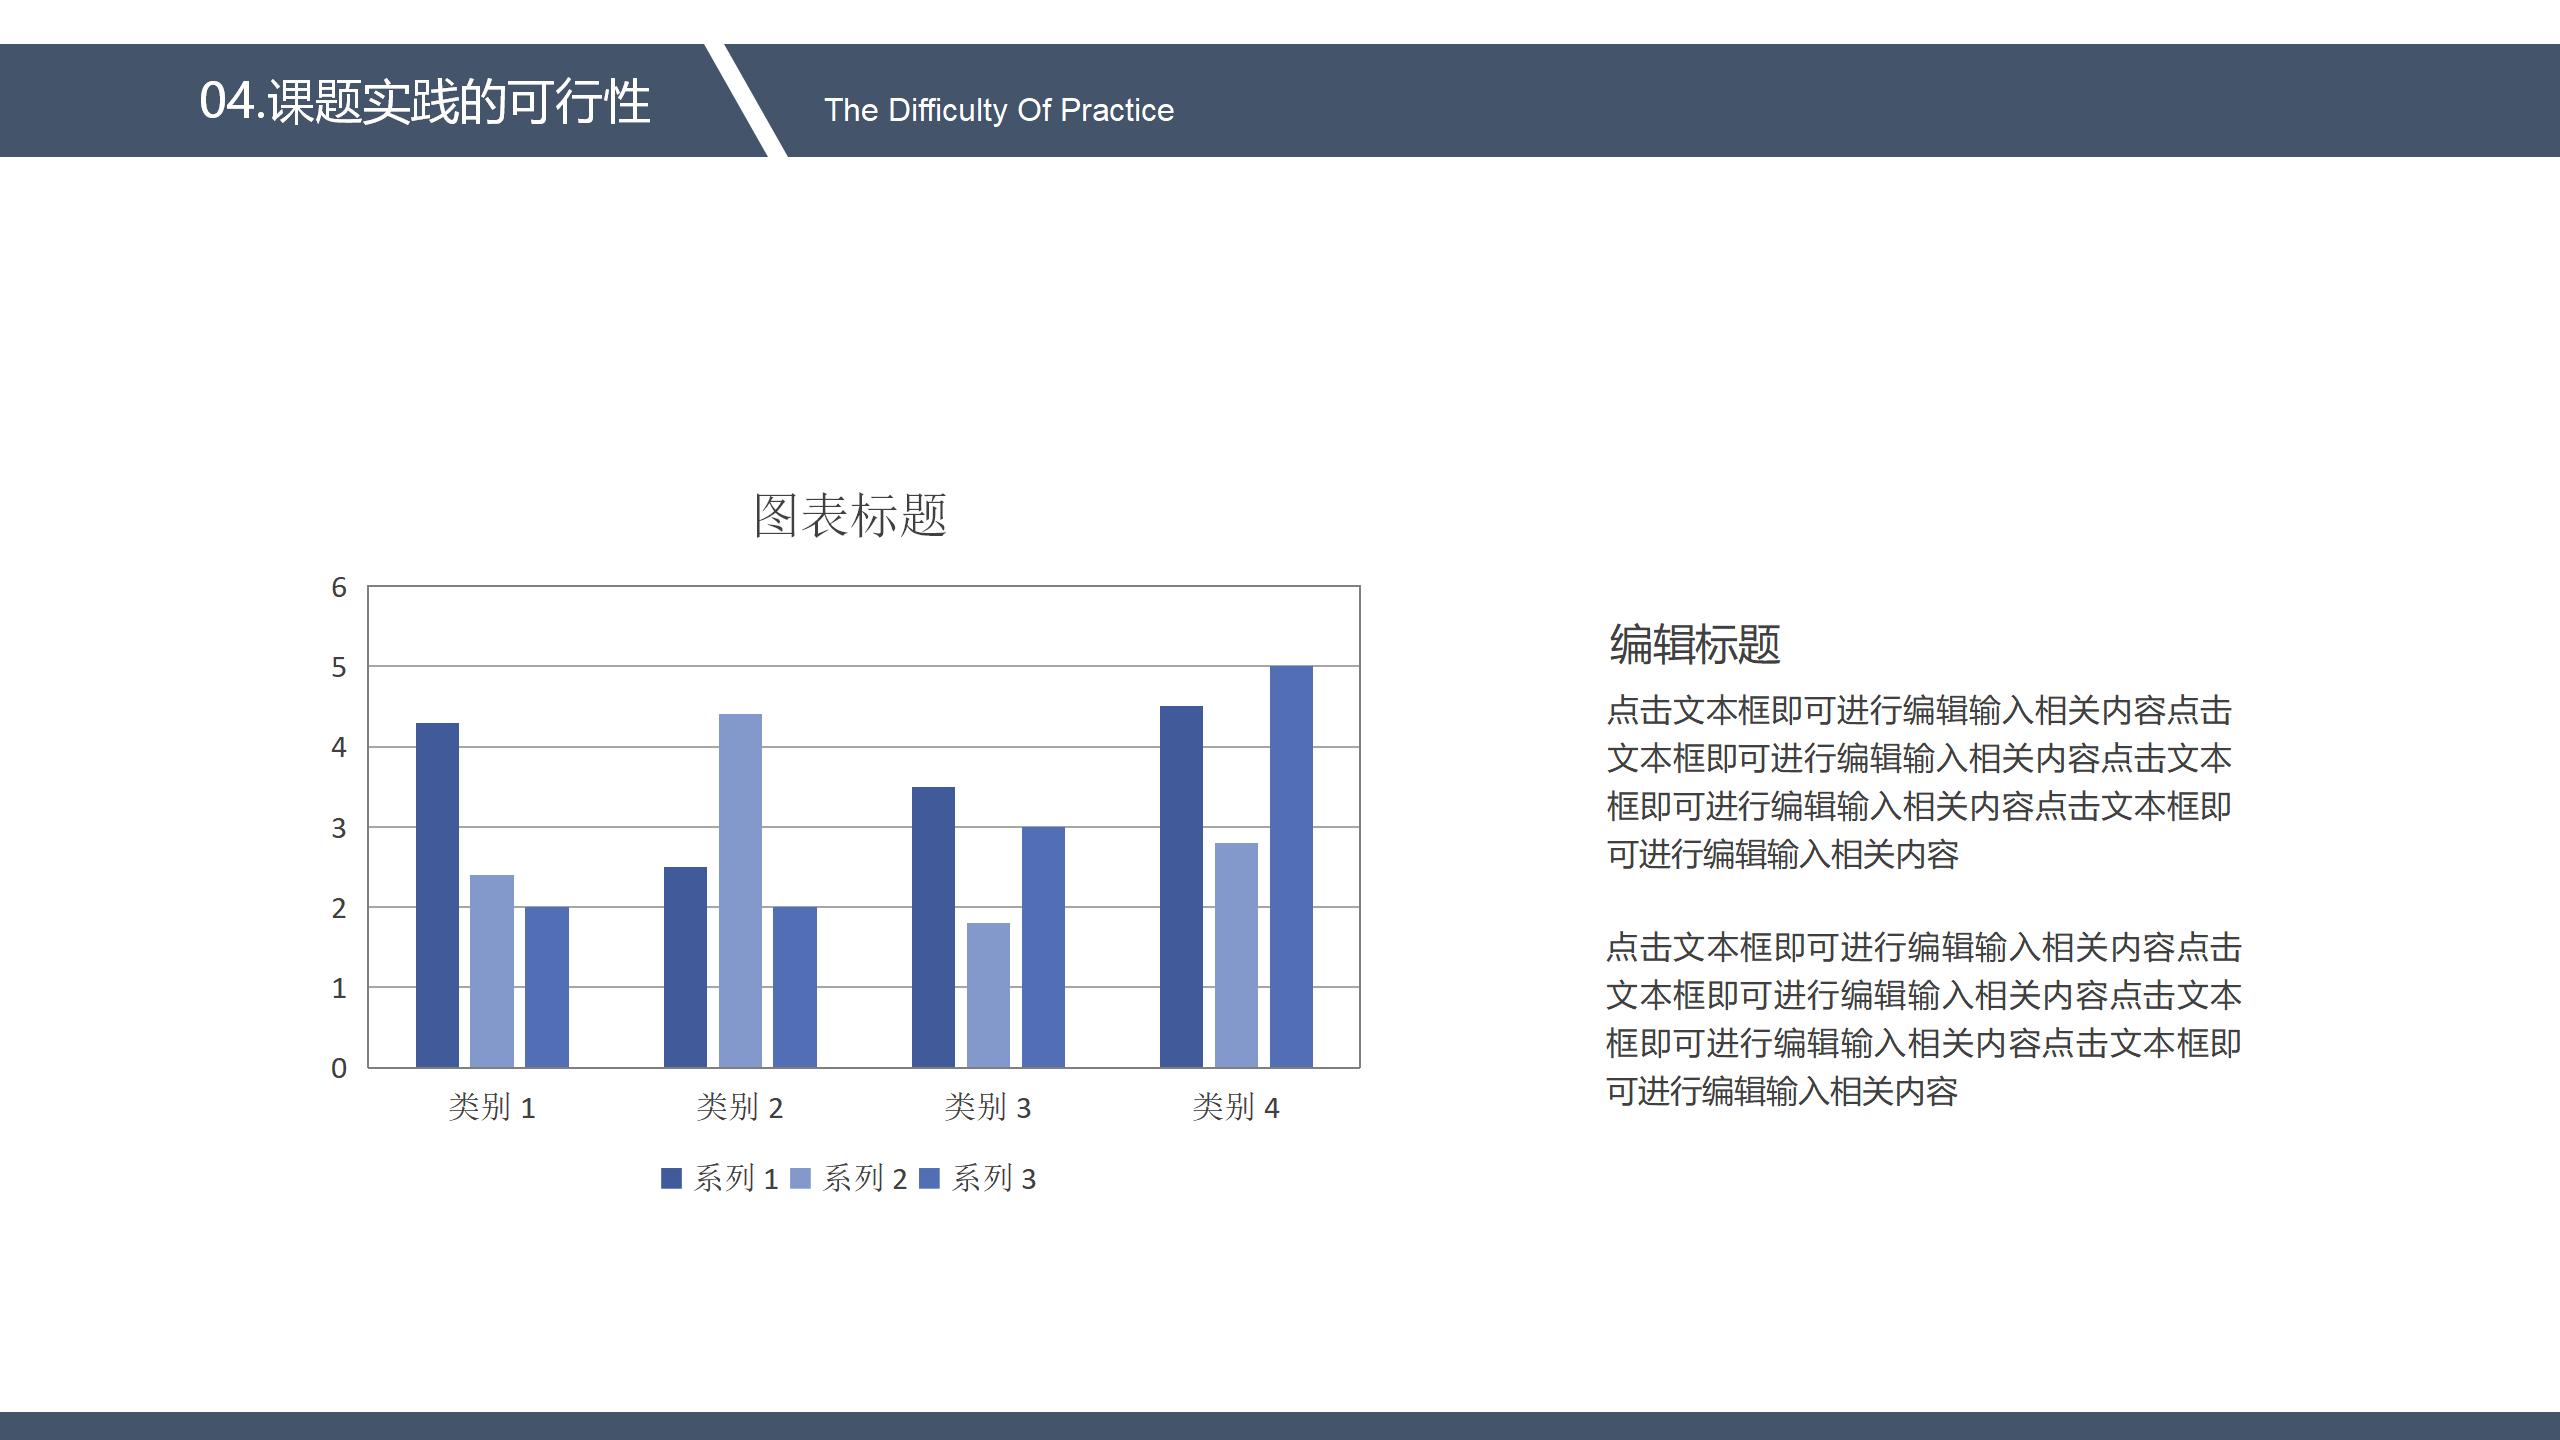2560x1440 pixels.
Task: Click the y-axis value 1
Action: pos(339,988)
